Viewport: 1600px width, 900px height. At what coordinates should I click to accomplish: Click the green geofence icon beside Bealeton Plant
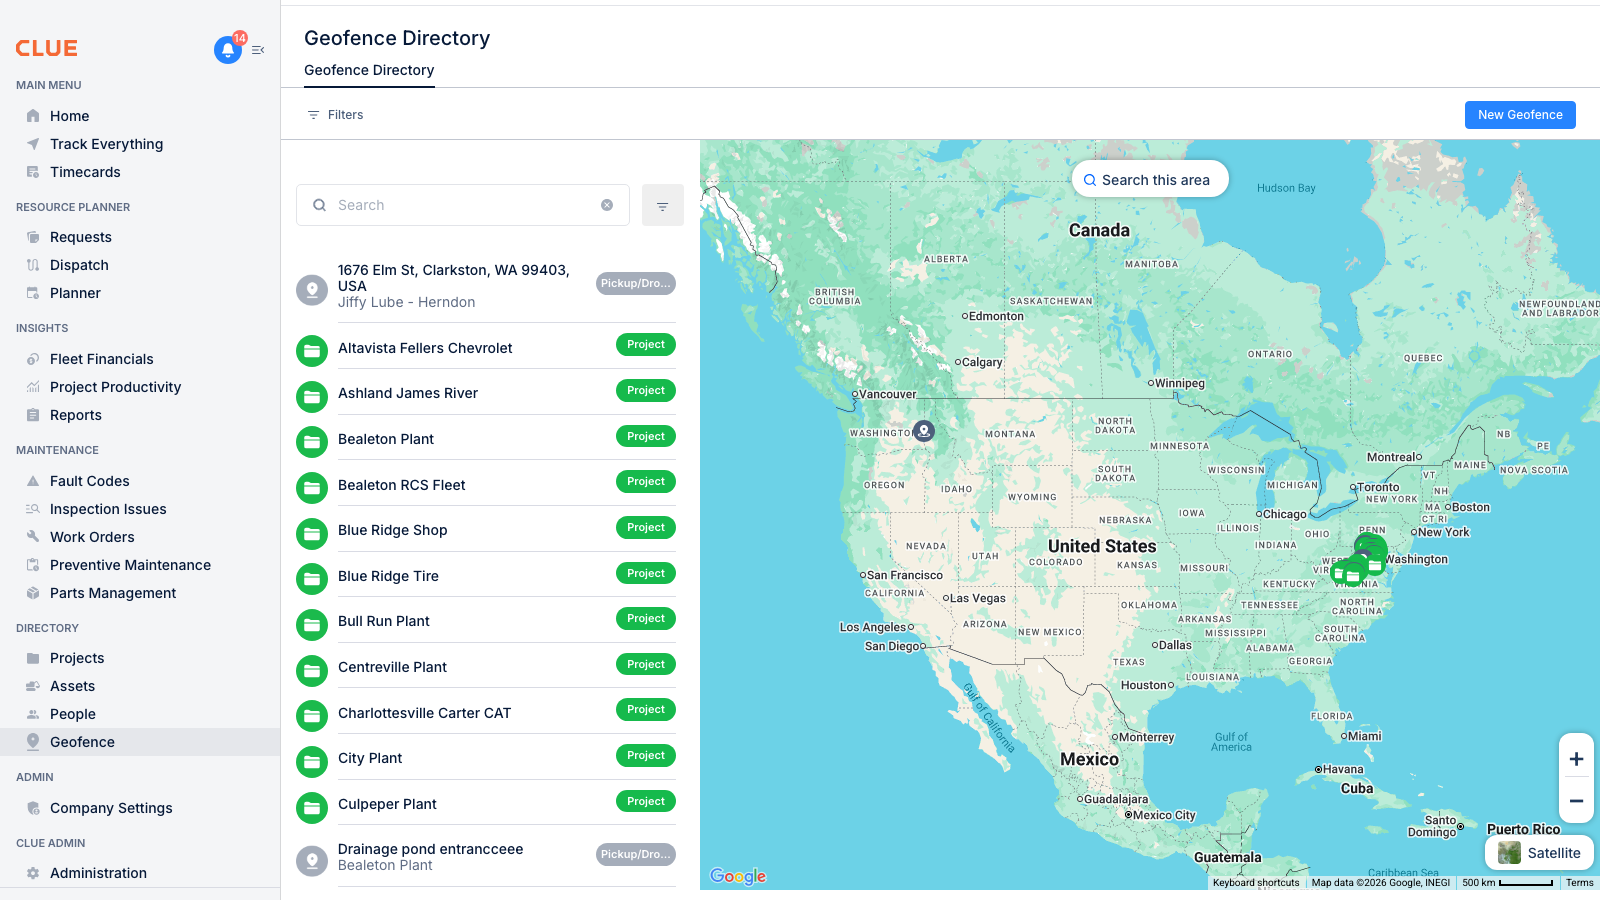coord(311,442)
